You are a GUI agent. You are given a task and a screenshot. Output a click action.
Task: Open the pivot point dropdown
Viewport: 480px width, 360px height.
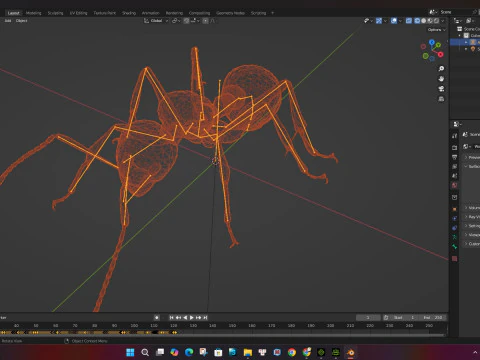(x=176, y=21)
